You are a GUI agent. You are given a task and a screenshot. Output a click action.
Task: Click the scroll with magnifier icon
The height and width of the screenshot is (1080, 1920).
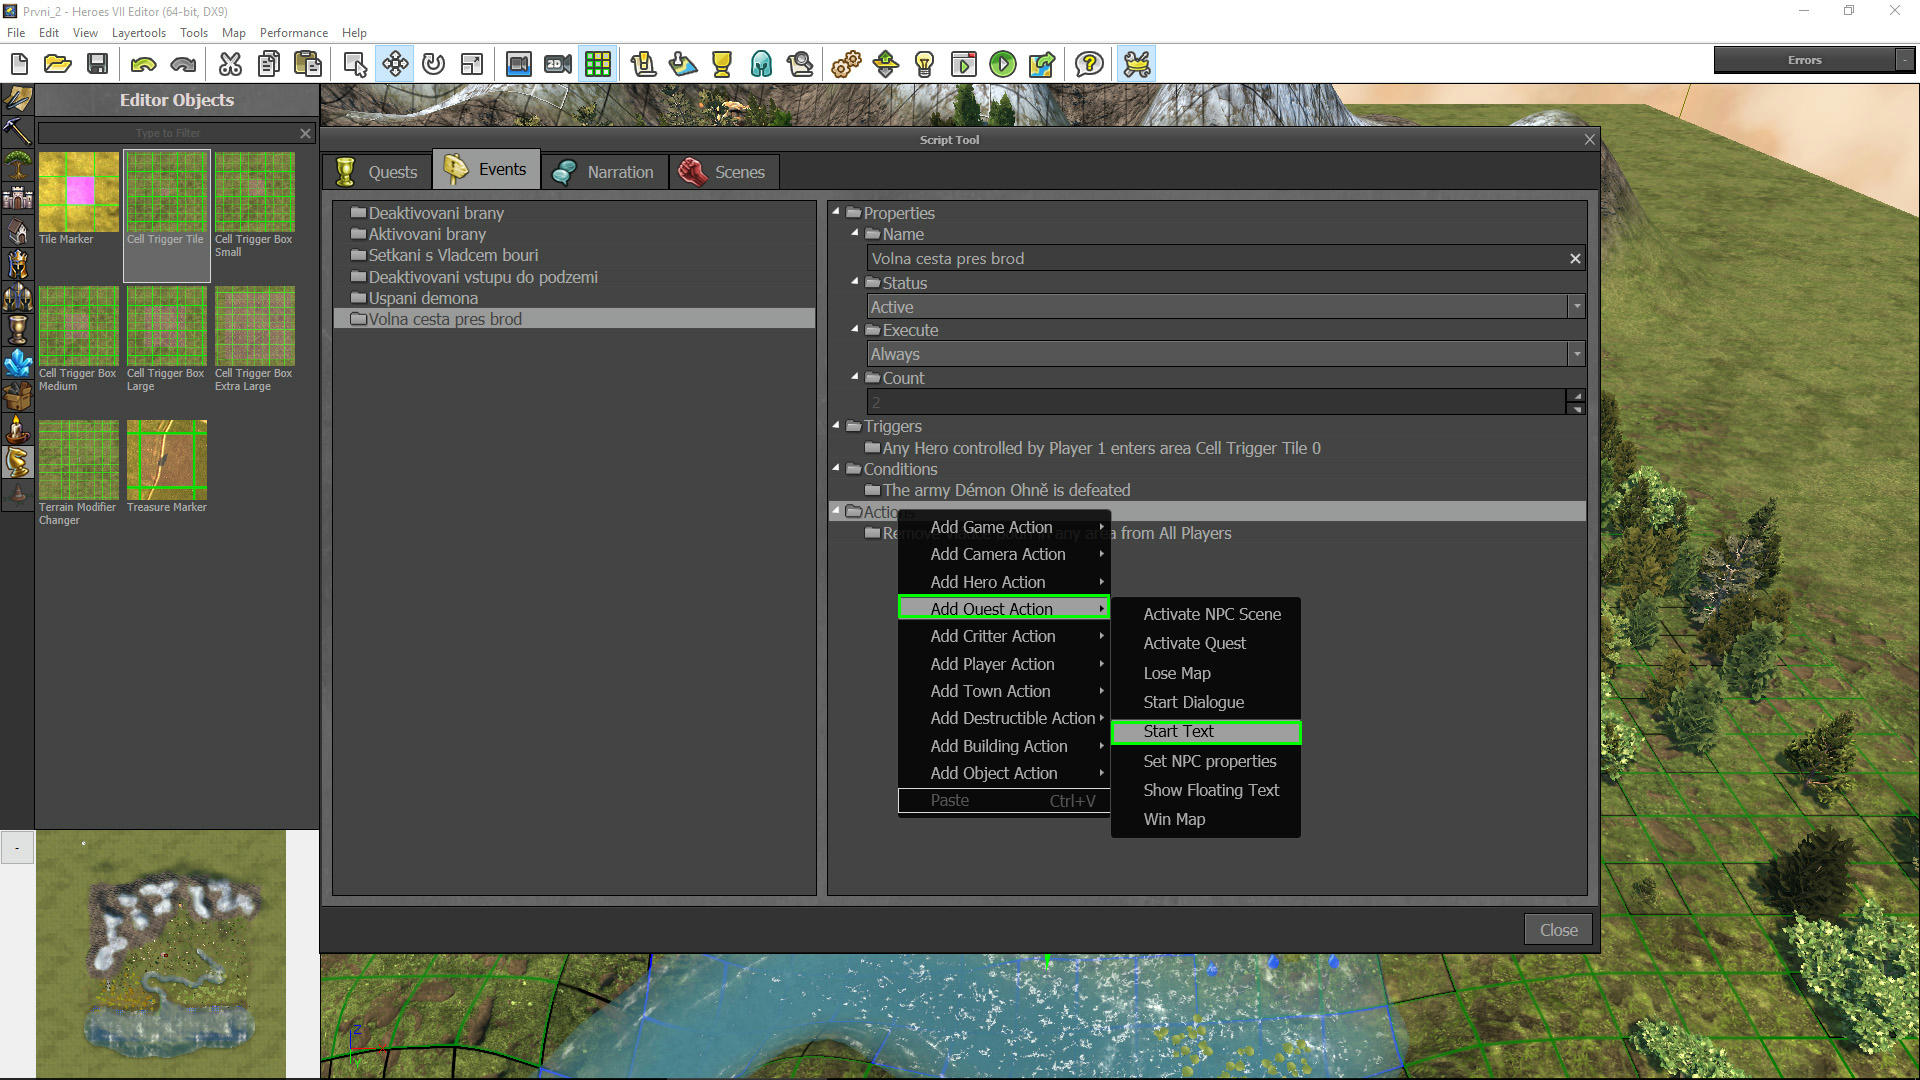[800, 64]
